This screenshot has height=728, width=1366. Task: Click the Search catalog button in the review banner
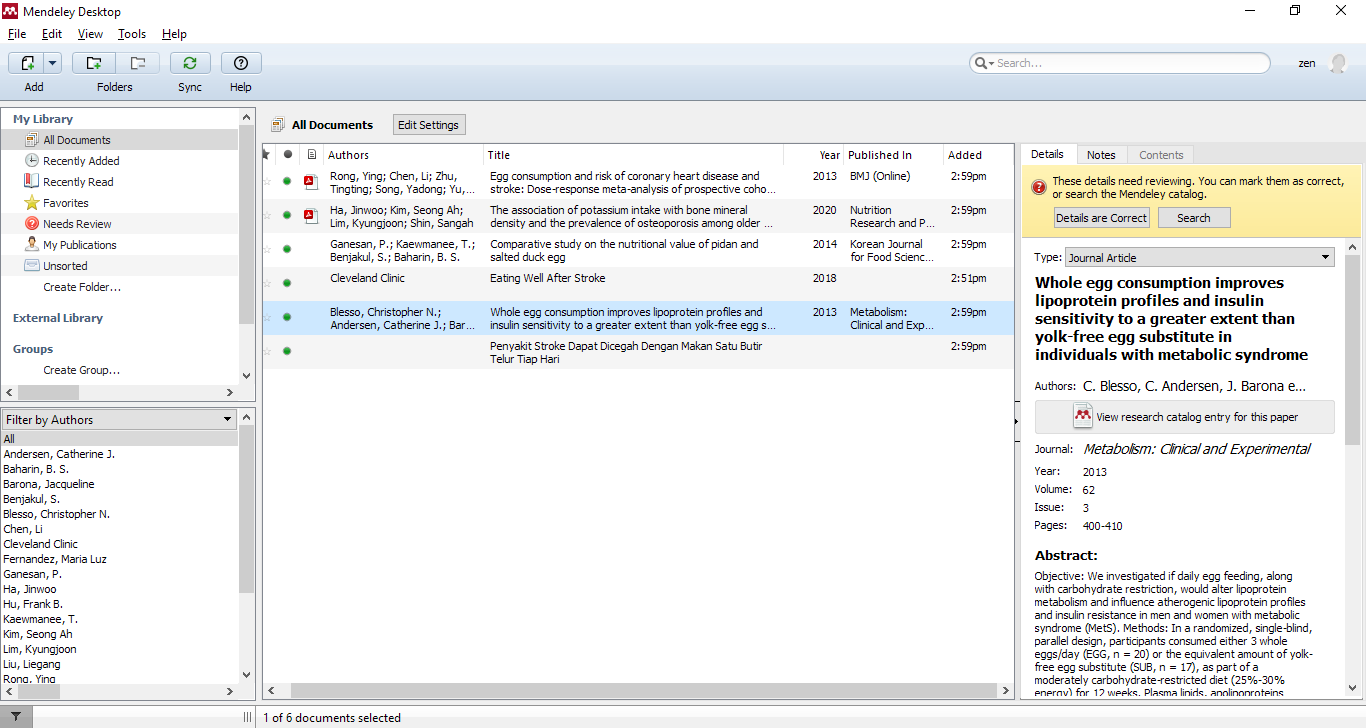(x=1194, y=218)
